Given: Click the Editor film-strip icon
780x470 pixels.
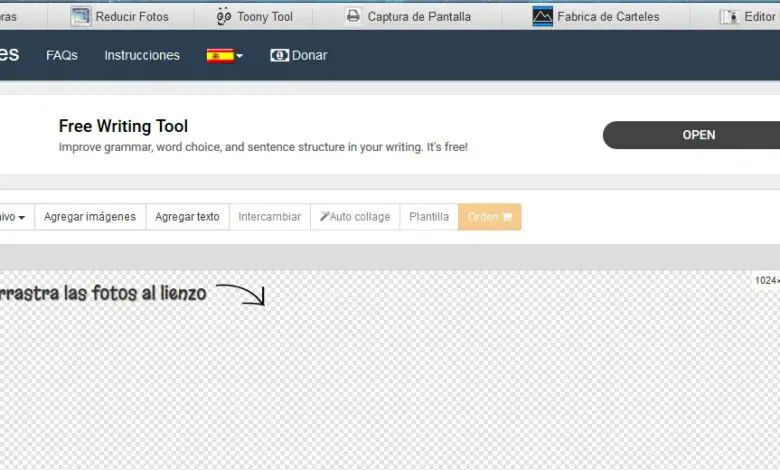Looking at the screenshot, I should click(731, 16).
